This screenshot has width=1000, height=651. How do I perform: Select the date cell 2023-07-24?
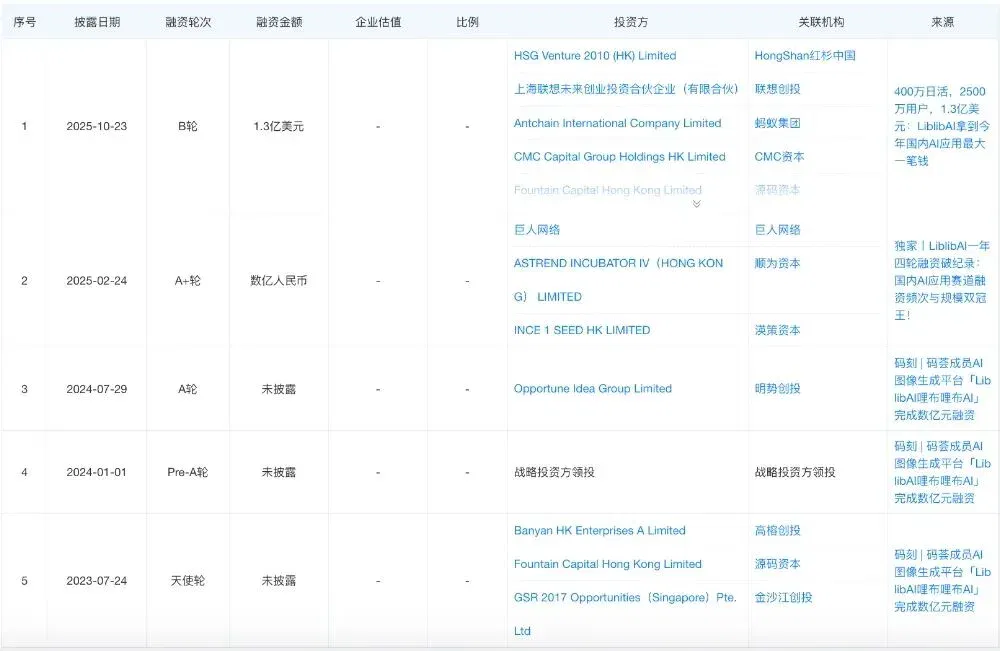(97, 581)
